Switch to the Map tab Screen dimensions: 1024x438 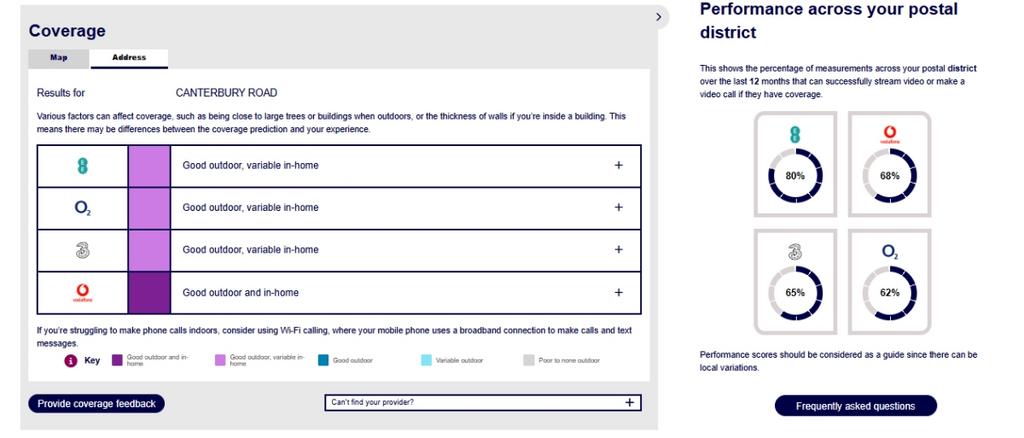59,58
